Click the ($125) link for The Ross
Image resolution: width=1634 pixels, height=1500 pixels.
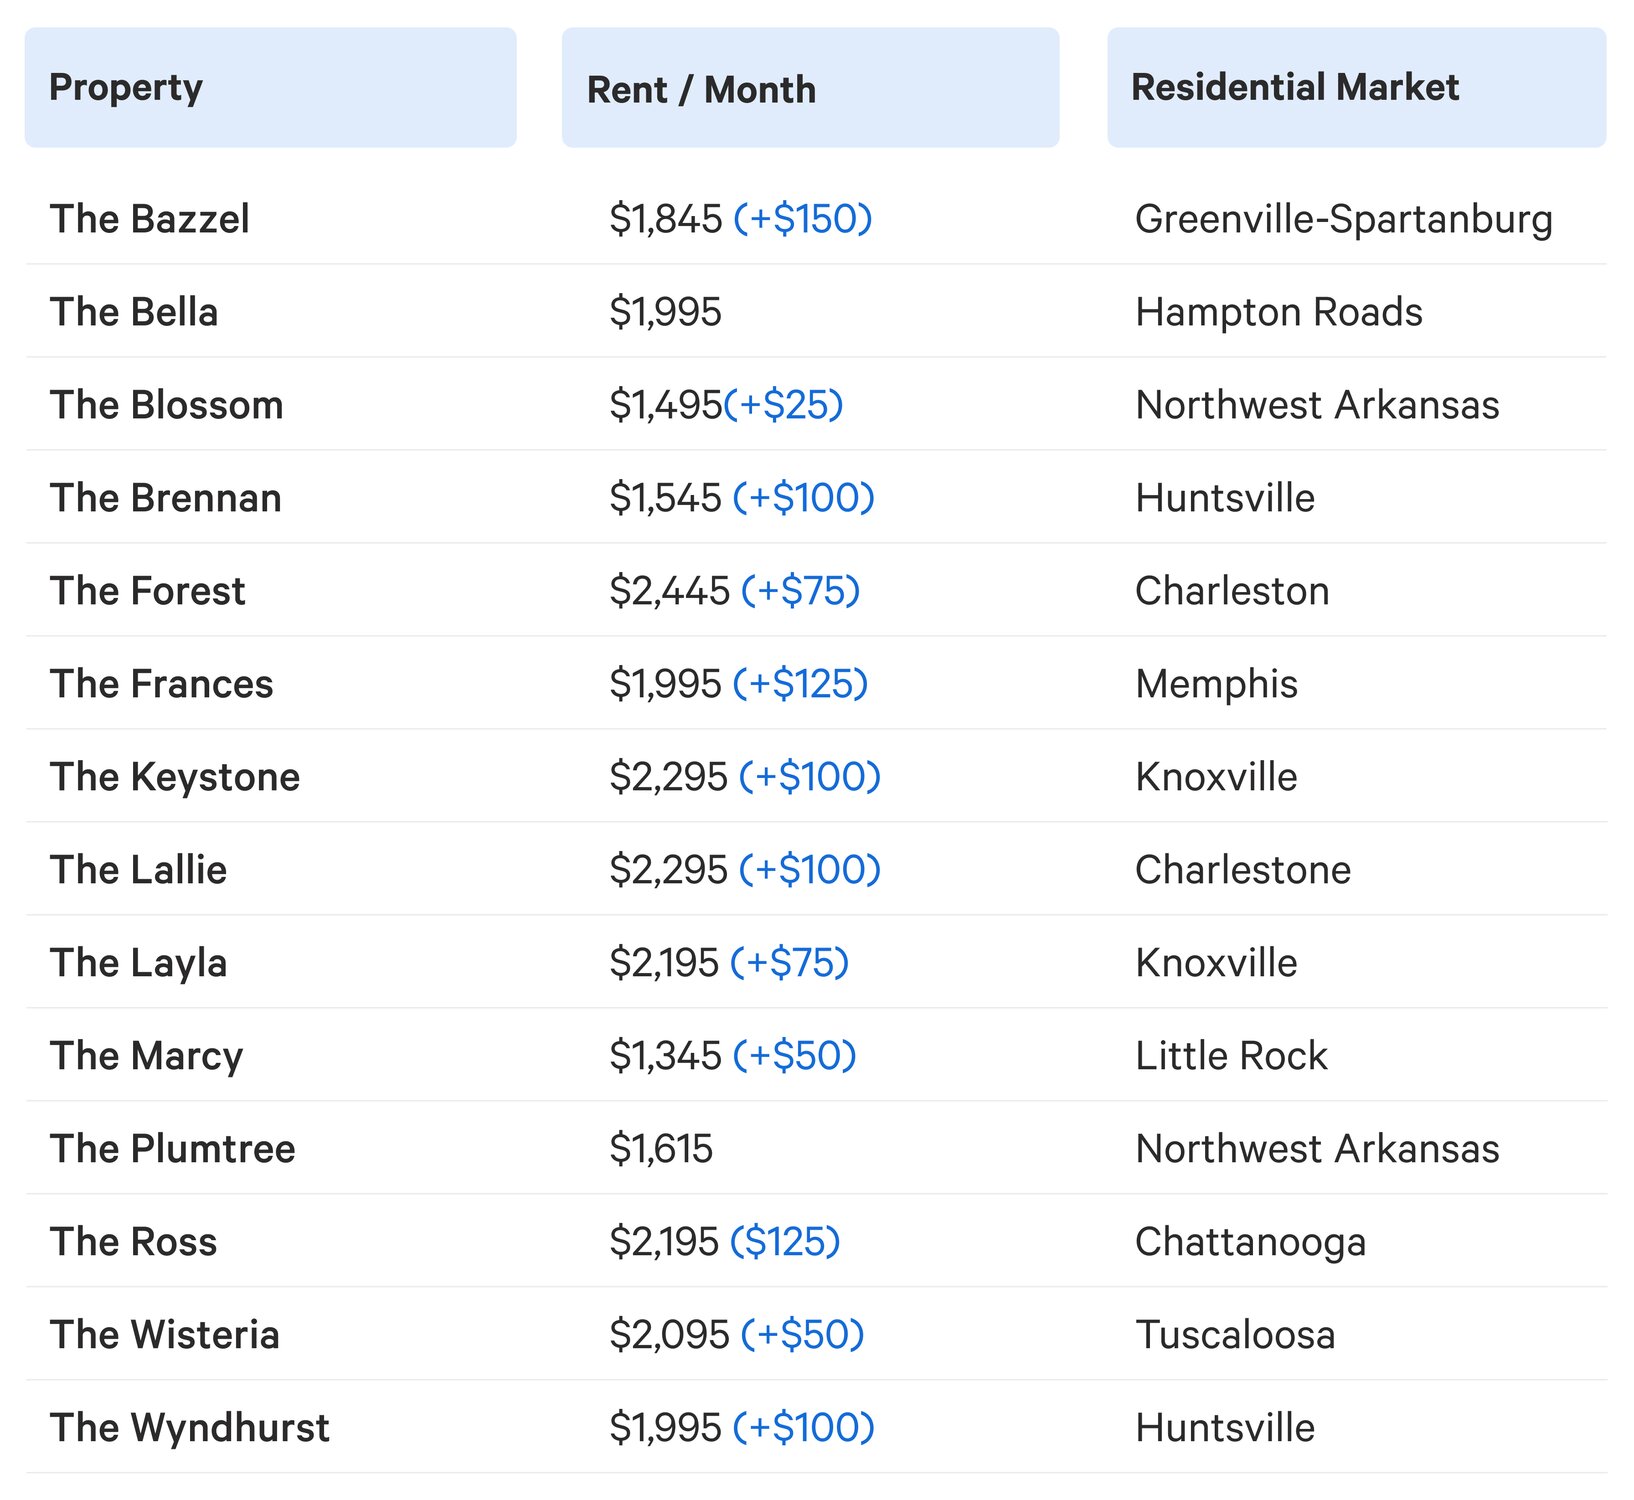click(x=785, y=1242)
